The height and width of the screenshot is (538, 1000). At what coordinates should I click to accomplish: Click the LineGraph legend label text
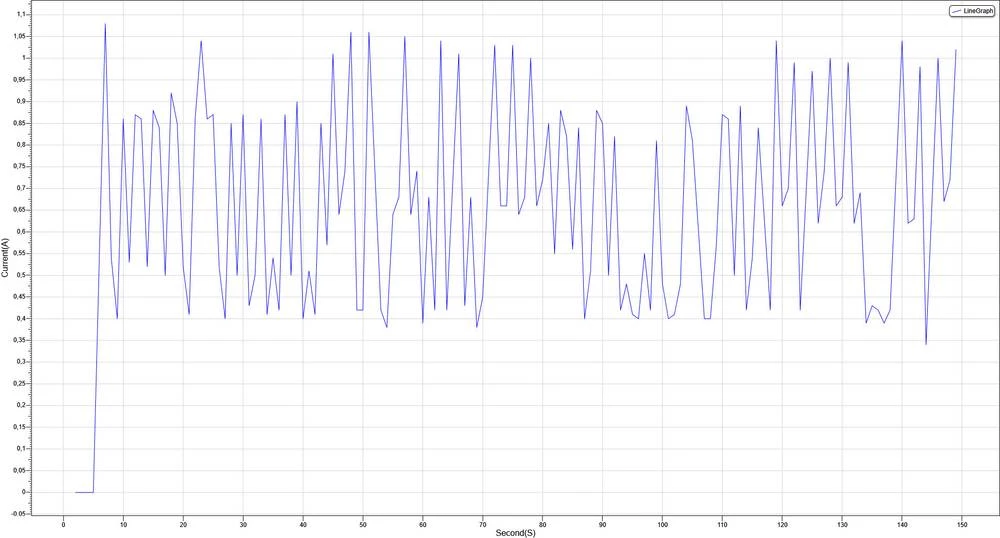[978, 11]
